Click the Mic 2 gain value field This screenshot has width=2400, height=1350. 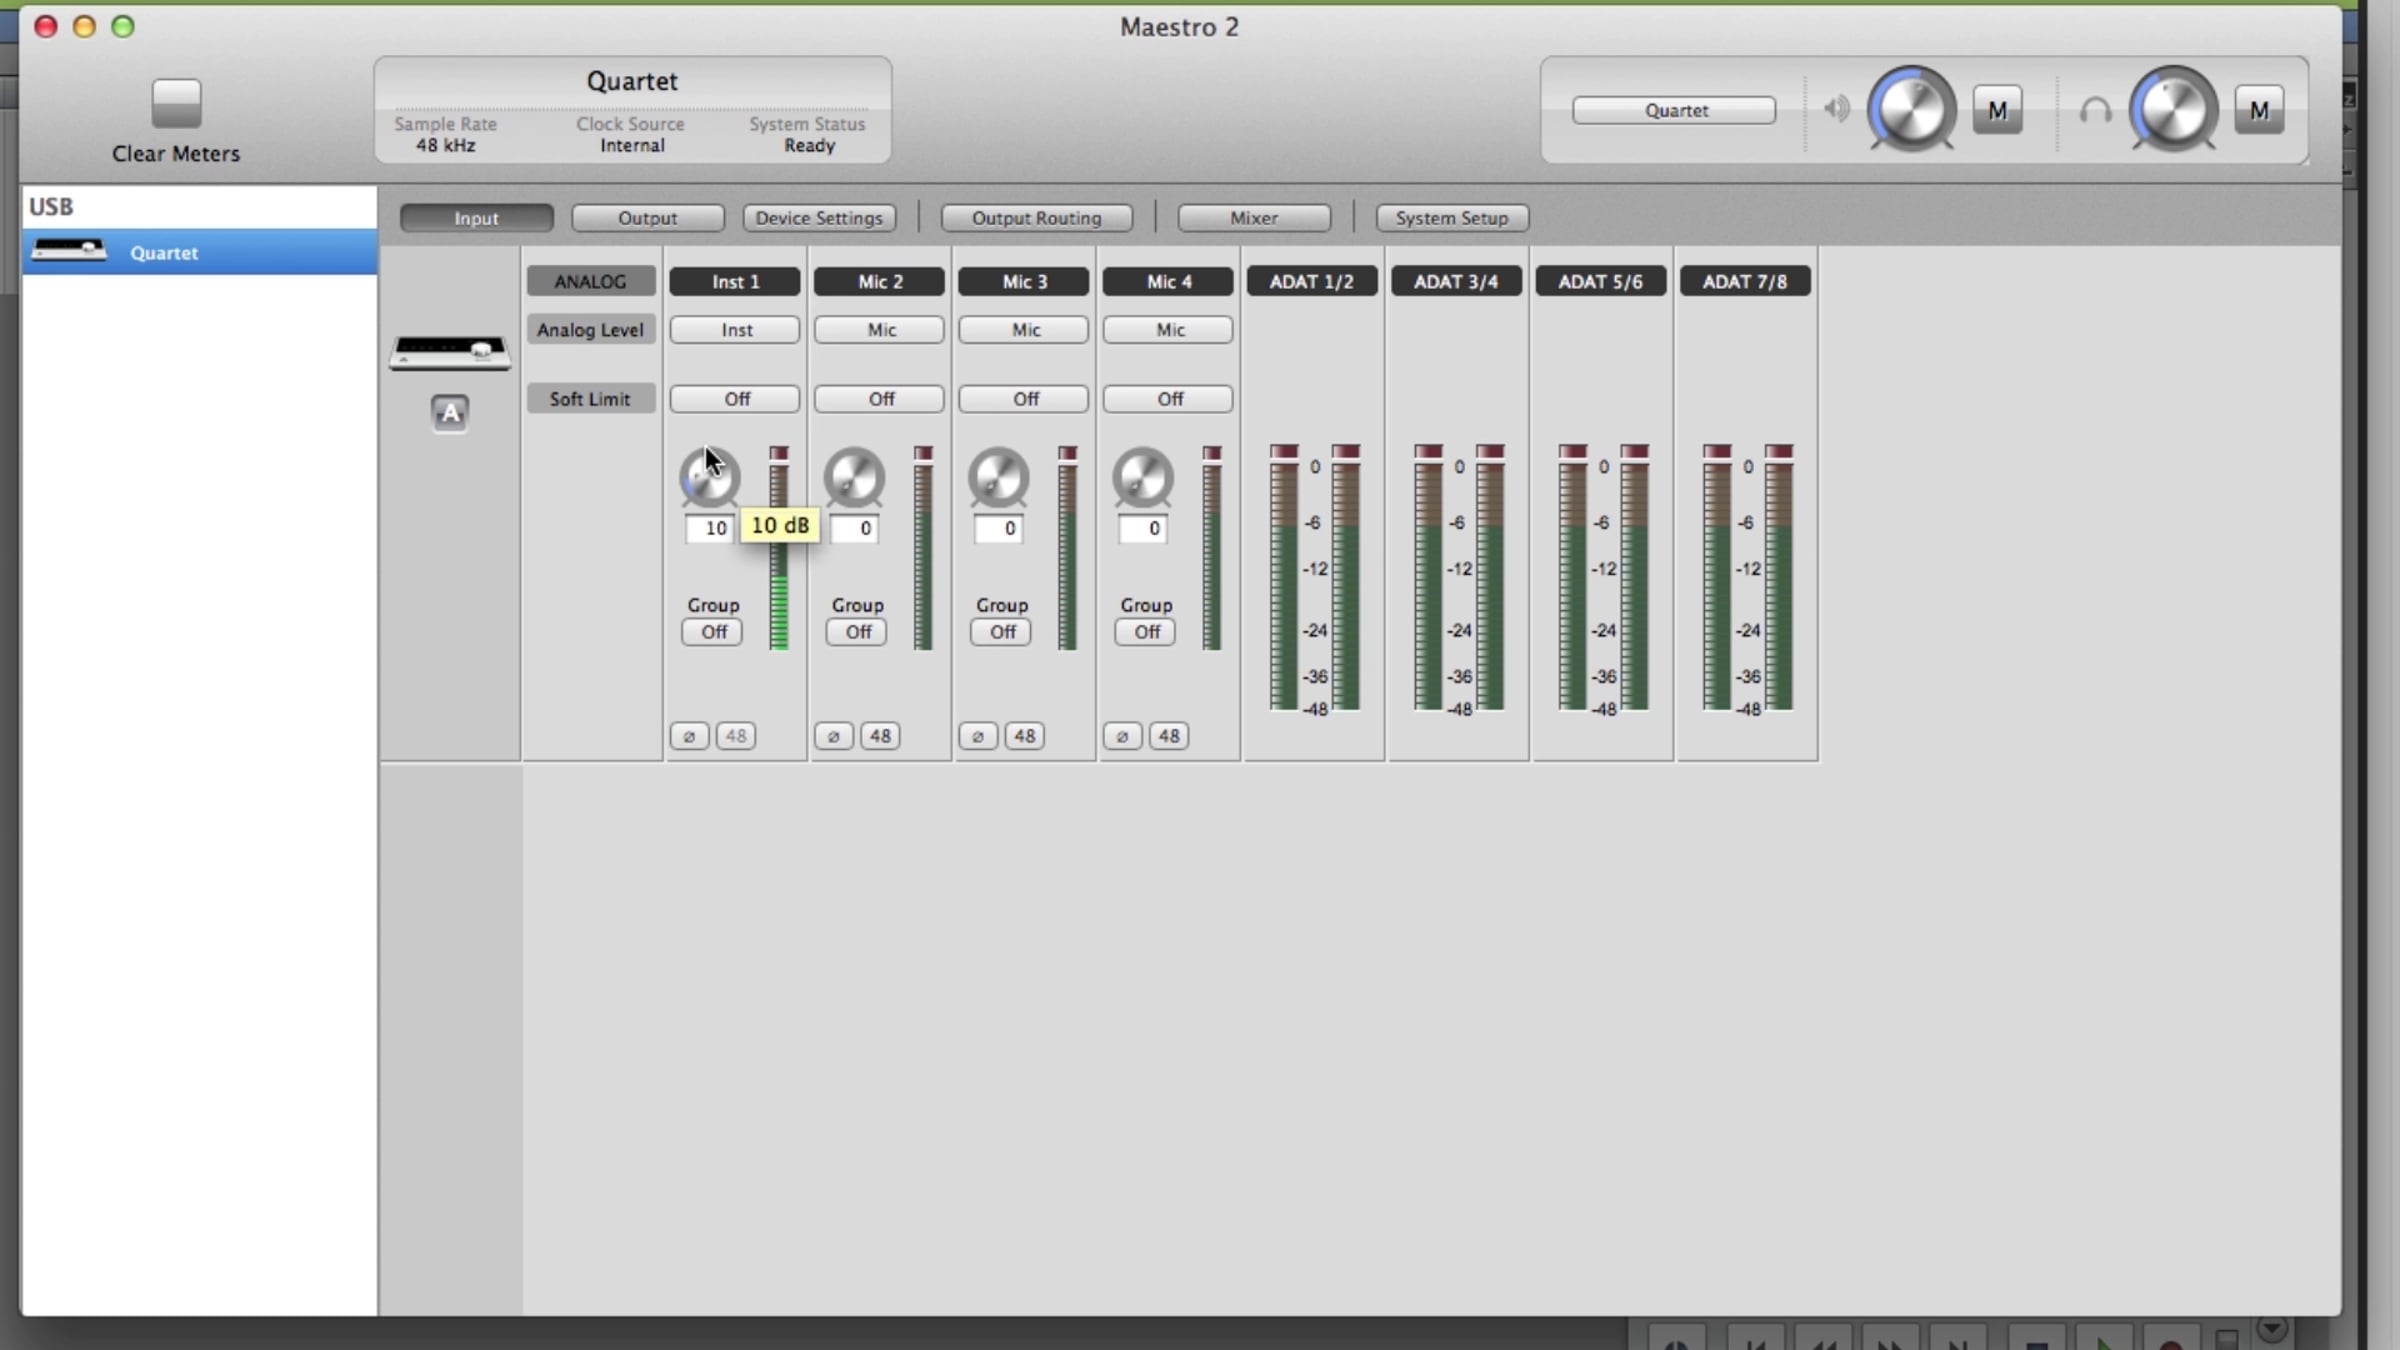[x=855, y=528]
